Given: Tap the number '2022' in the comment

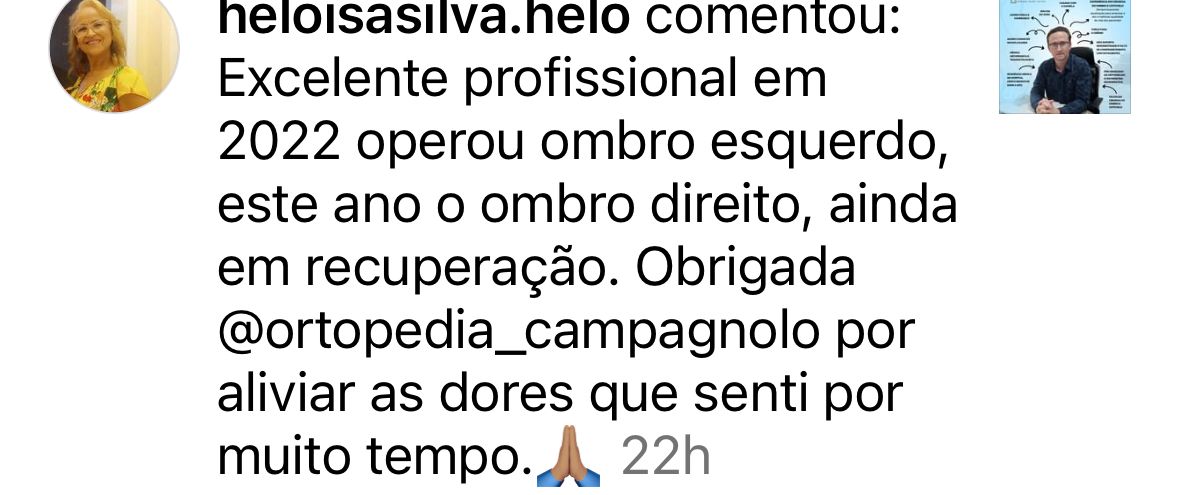Looking at the screenshot, I should tap(280, 143).
